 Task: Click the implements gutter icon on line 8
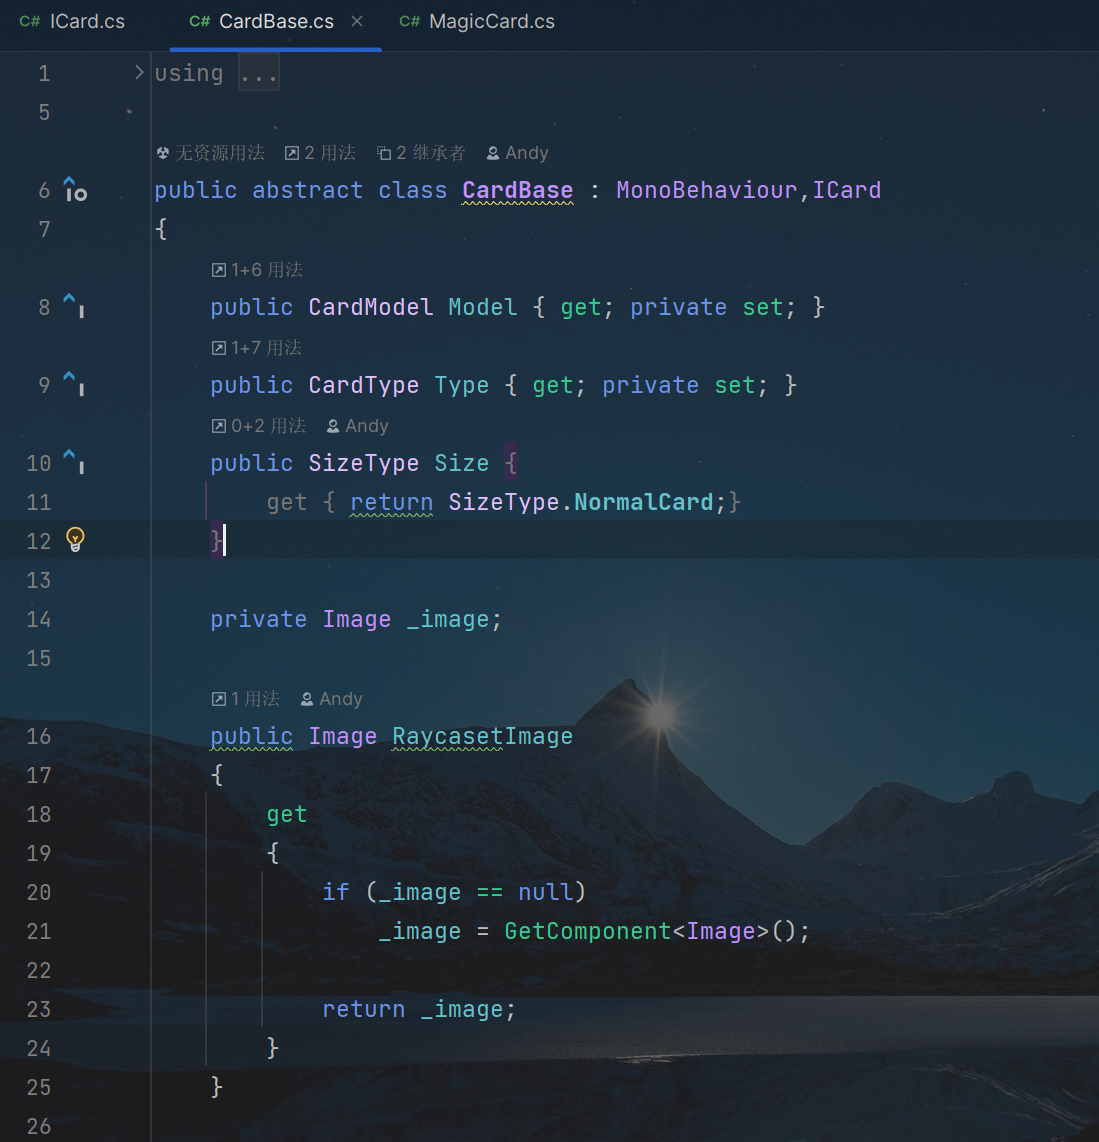pos(74,305)
